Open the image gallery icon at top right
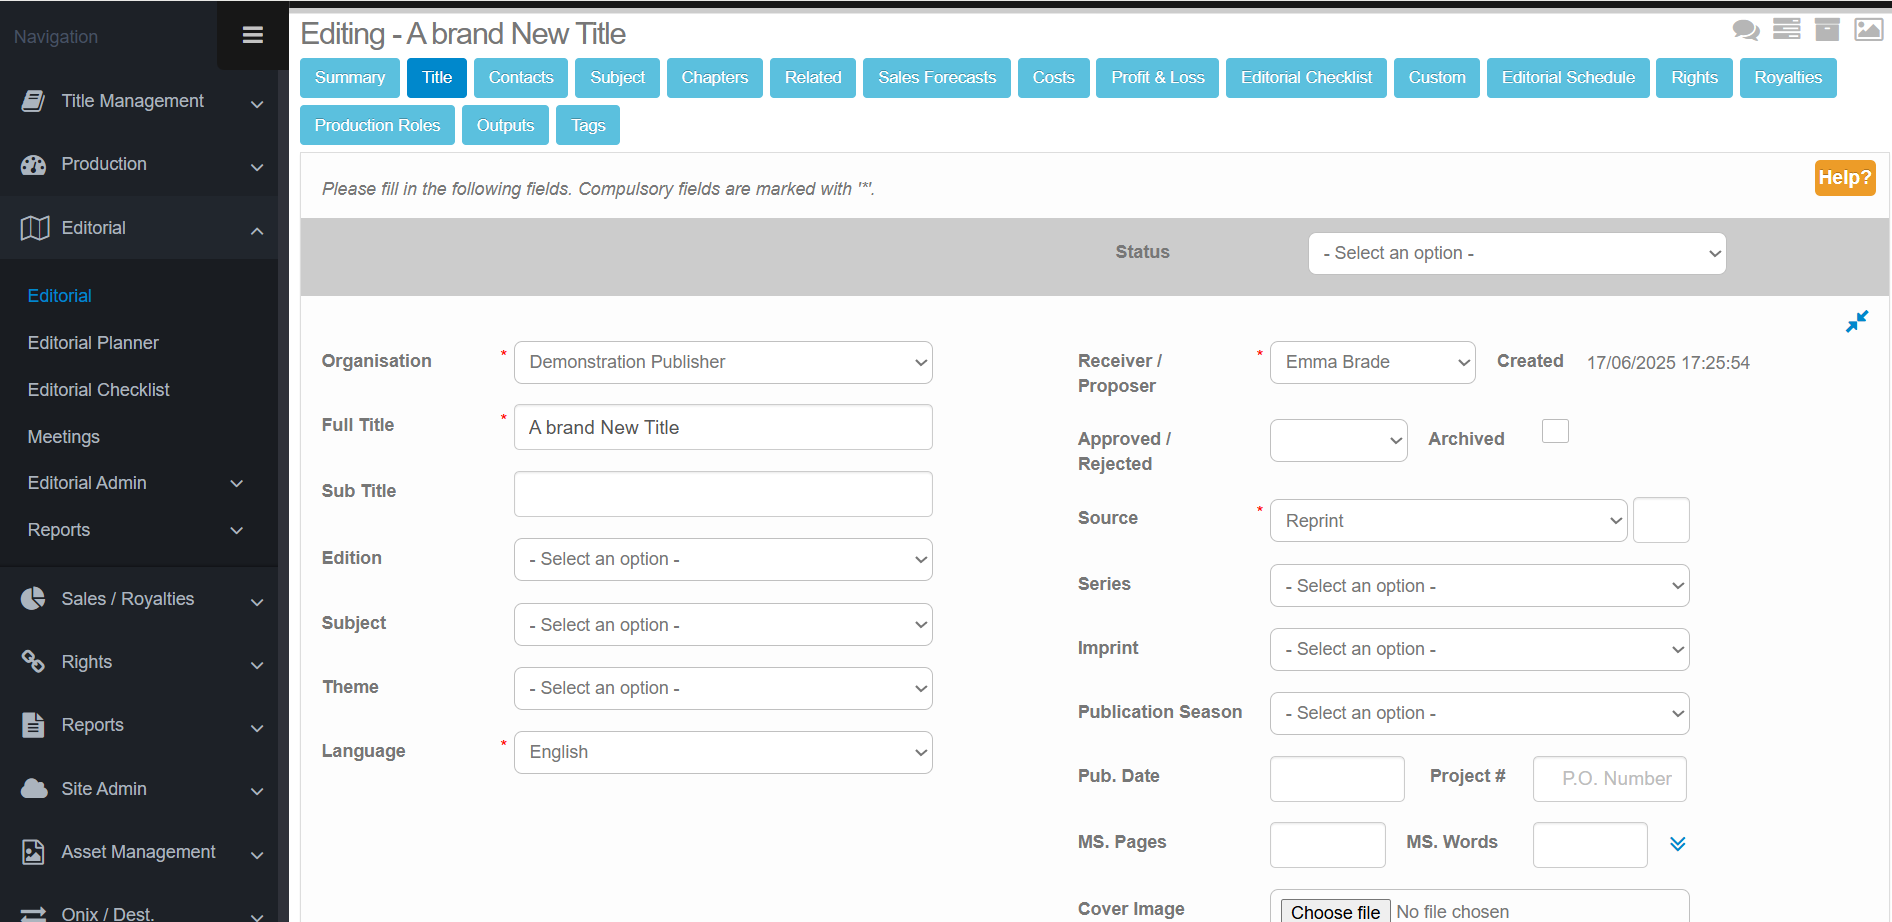The height and width of the screenshot is (922, 1892). point(1868,29)
